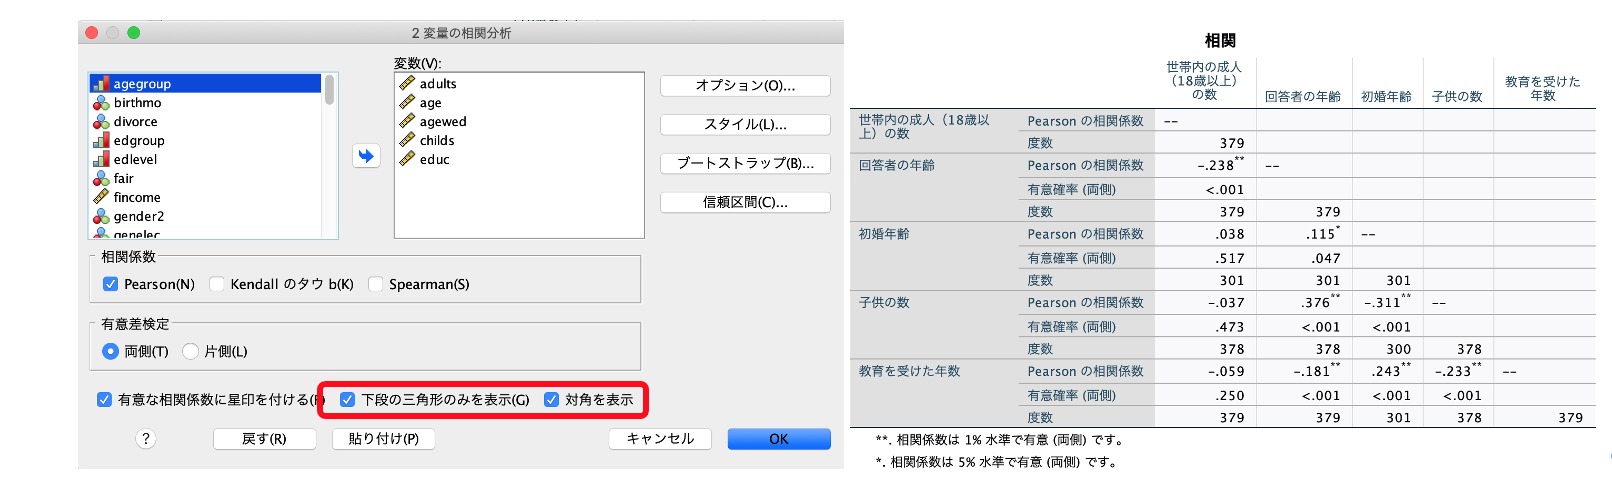Click the edgroup ordinal bar icon

101,141
